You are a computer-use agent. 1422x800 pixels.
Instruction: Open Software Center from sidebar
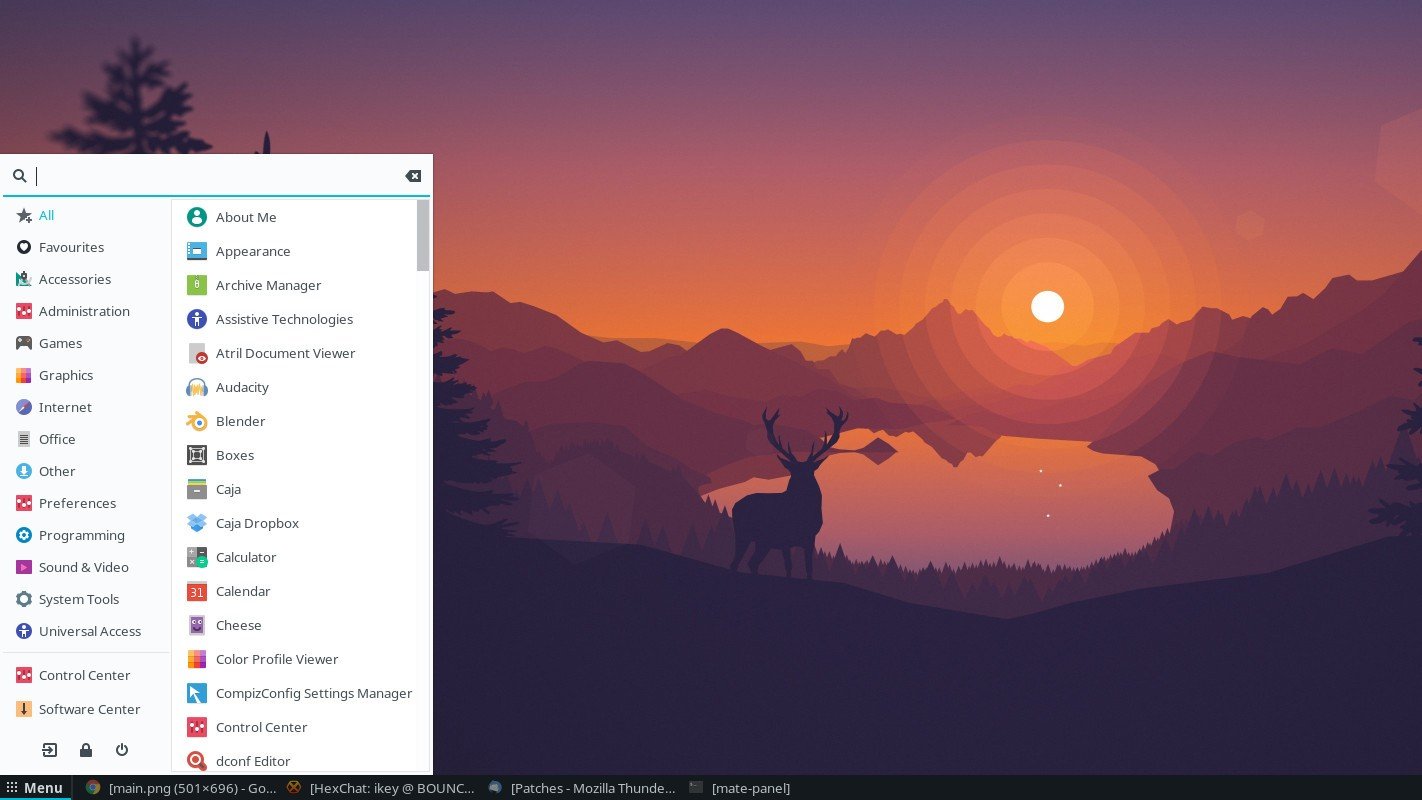coord(89,709)
